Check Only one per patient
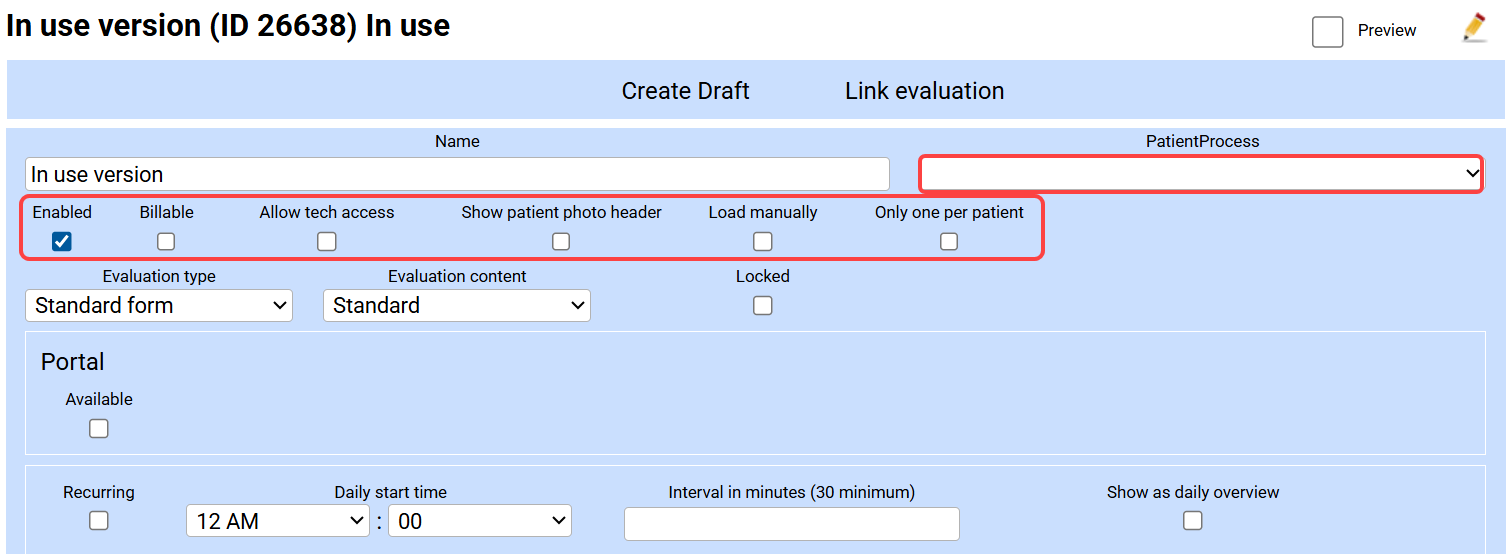 tap(949, 241)
